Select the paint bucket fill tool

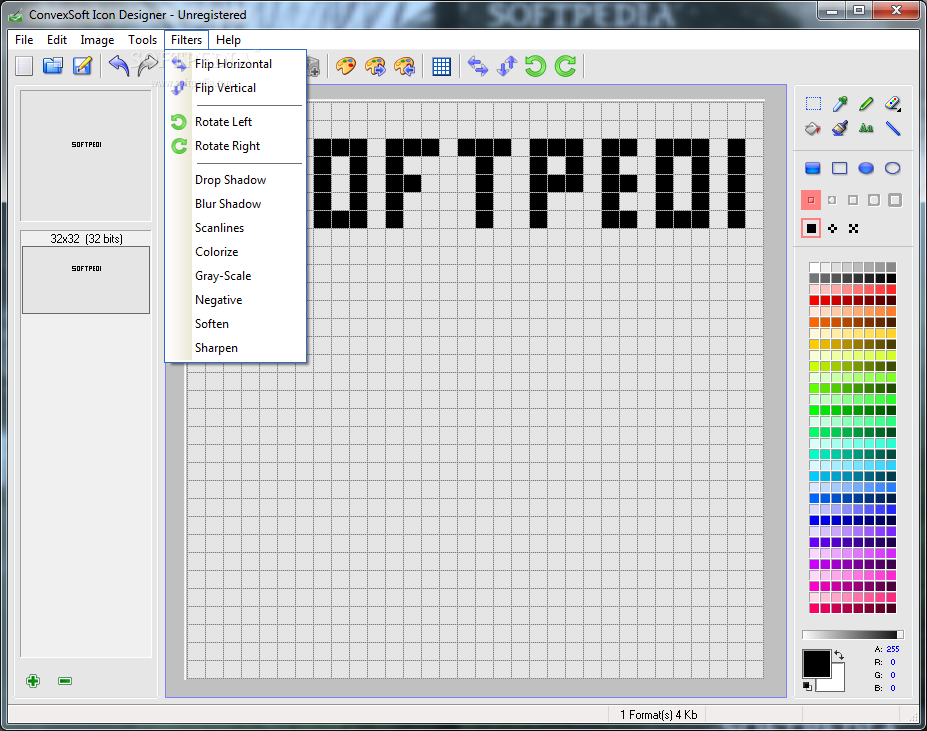pyautogui.click(x=813, y=128)
